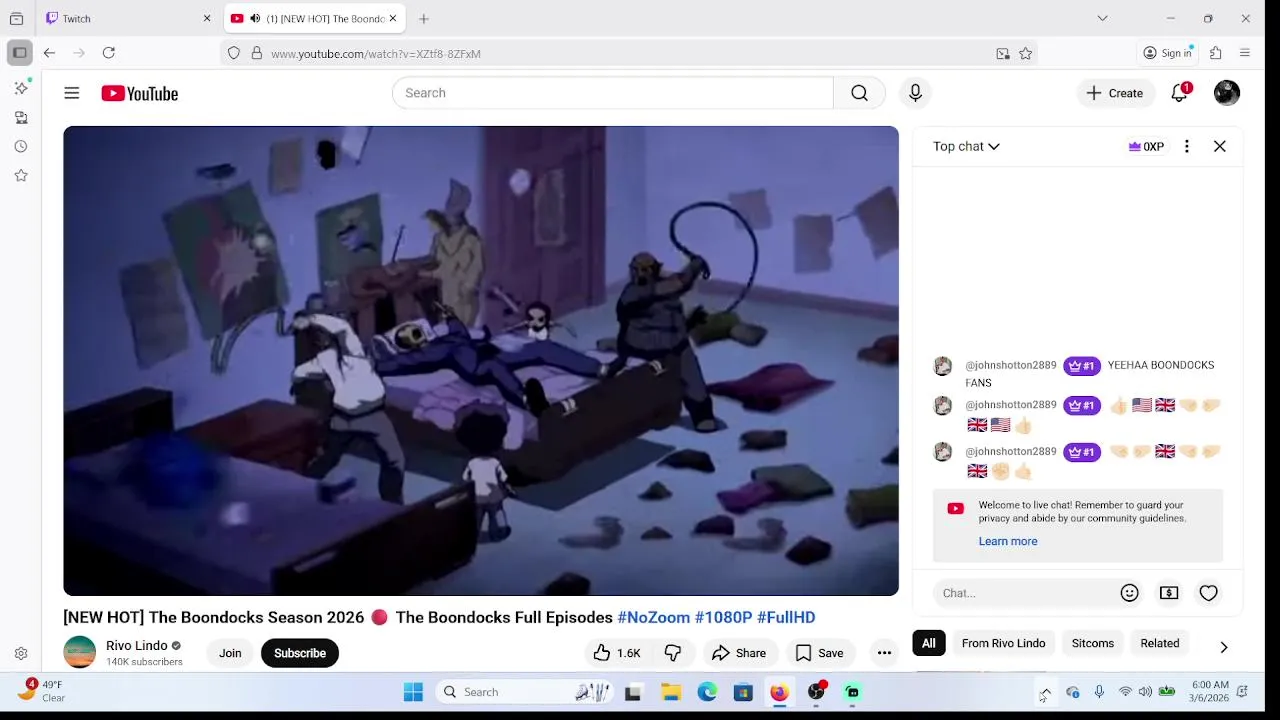Click Sign in to Firefox account
1280x720 pixels.
pyautogui.click(x=1167, y=53)
